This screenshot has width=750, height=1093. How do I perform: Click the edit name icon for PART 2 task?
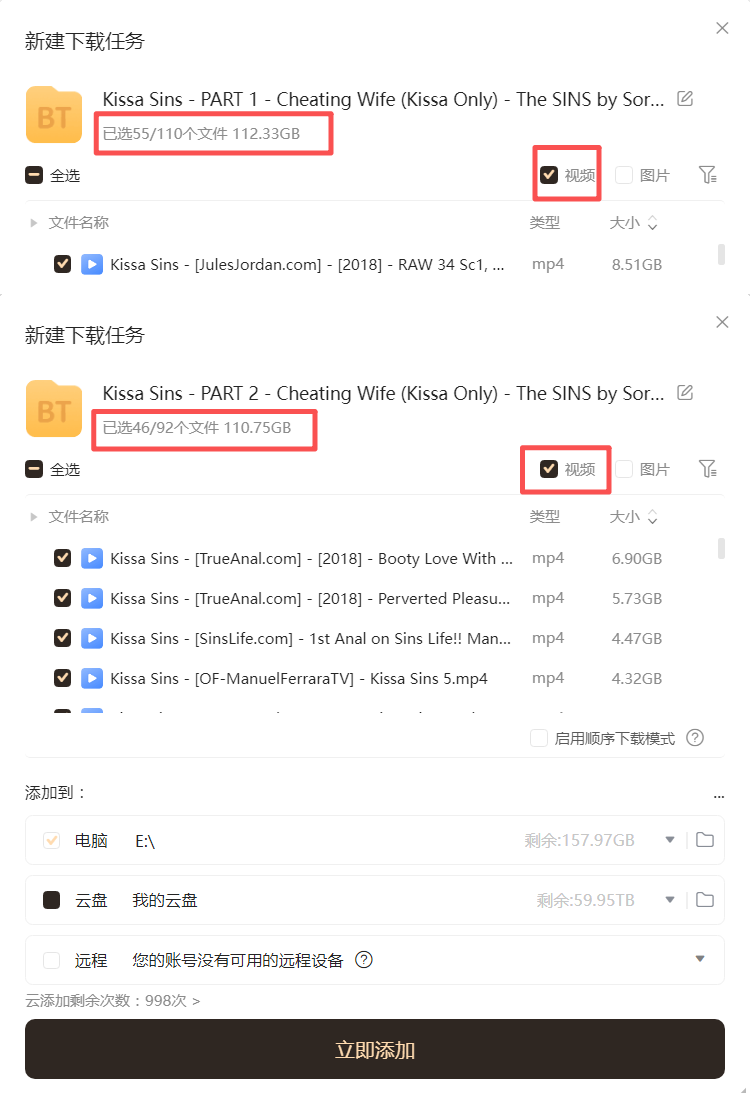tap(685, 392)
